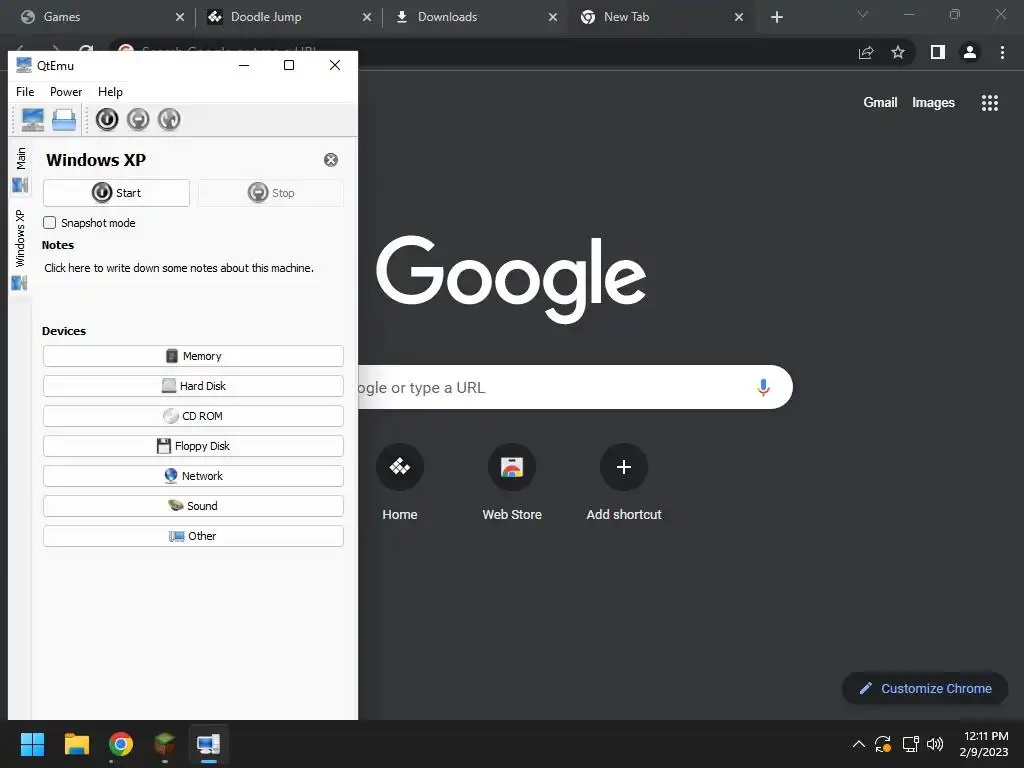Click the stop toolbar icon in QtEmu

click(138, 120)
